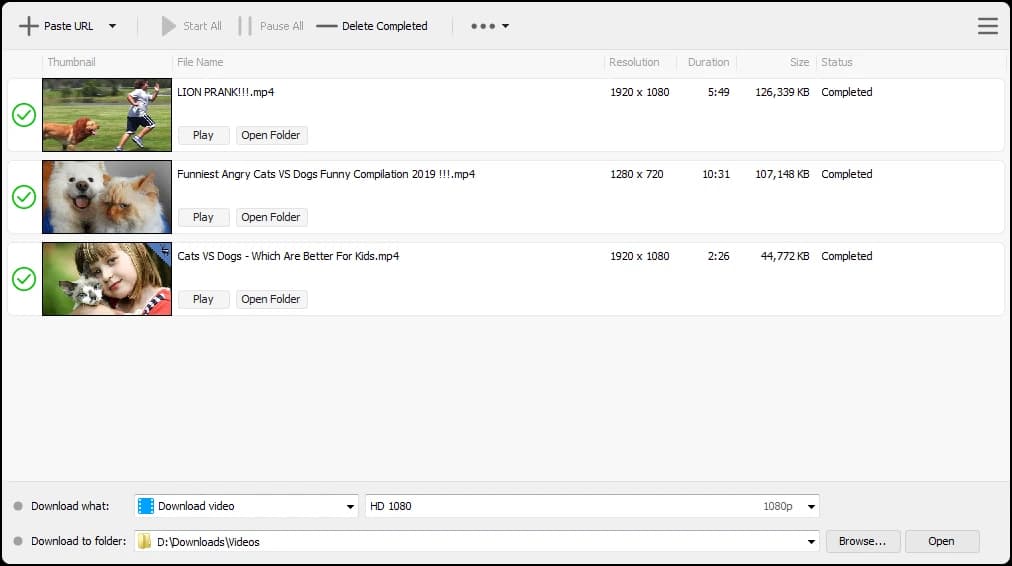1012x566 pixels.
Task: Sort by the Status column header
Action: pyautogui.click(x=836, y=62)
